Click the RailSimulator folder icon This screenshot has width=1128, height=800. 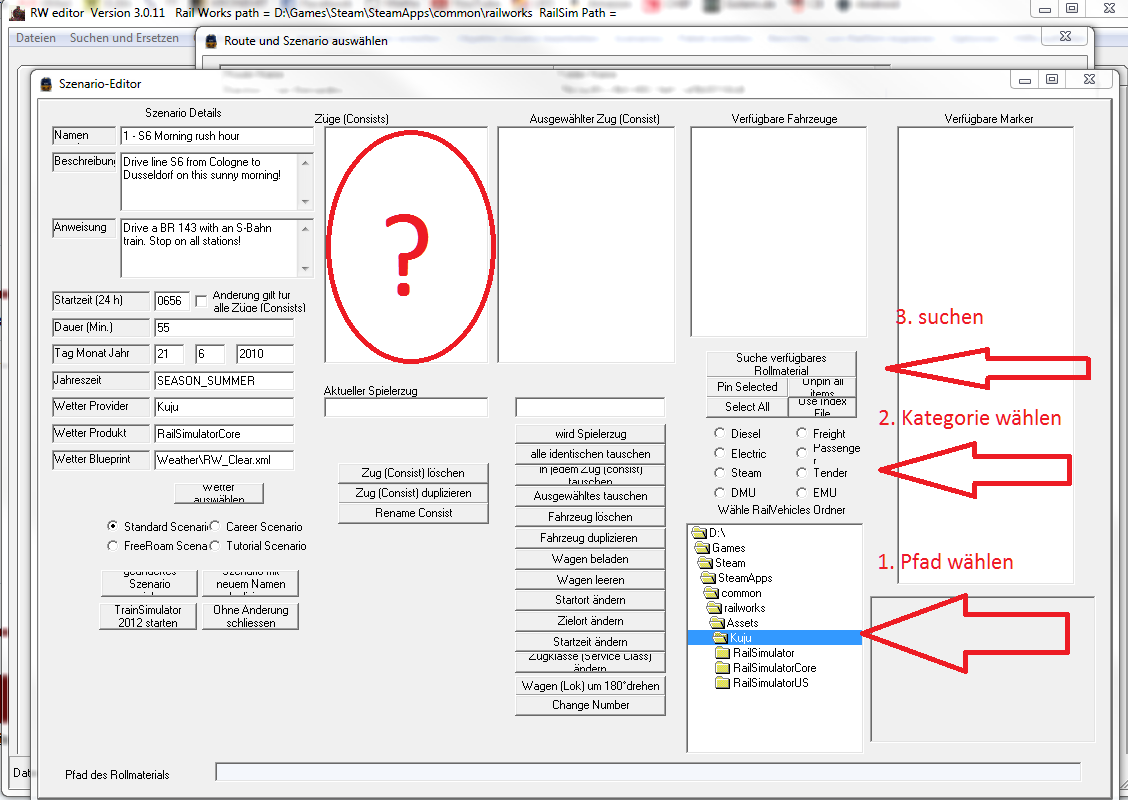(722, 653)
